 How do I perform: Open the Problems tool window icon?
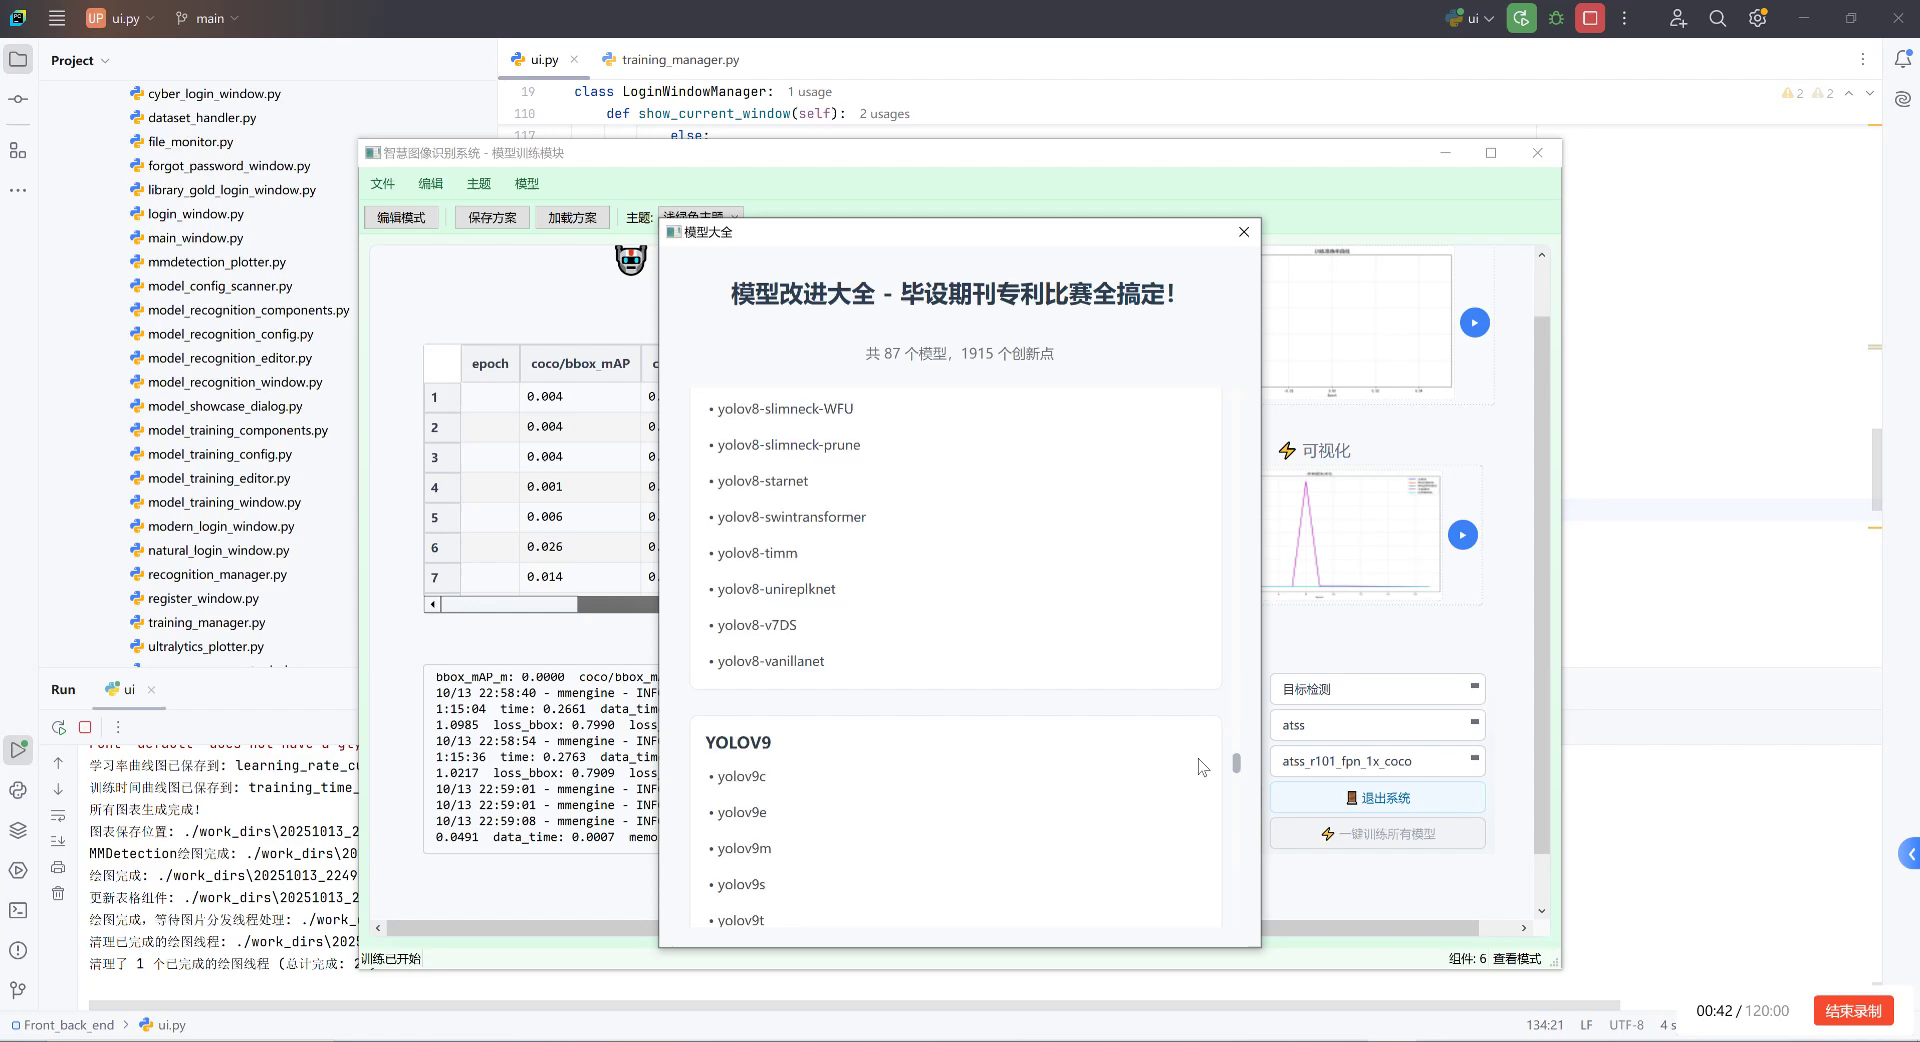pos(18,950)
